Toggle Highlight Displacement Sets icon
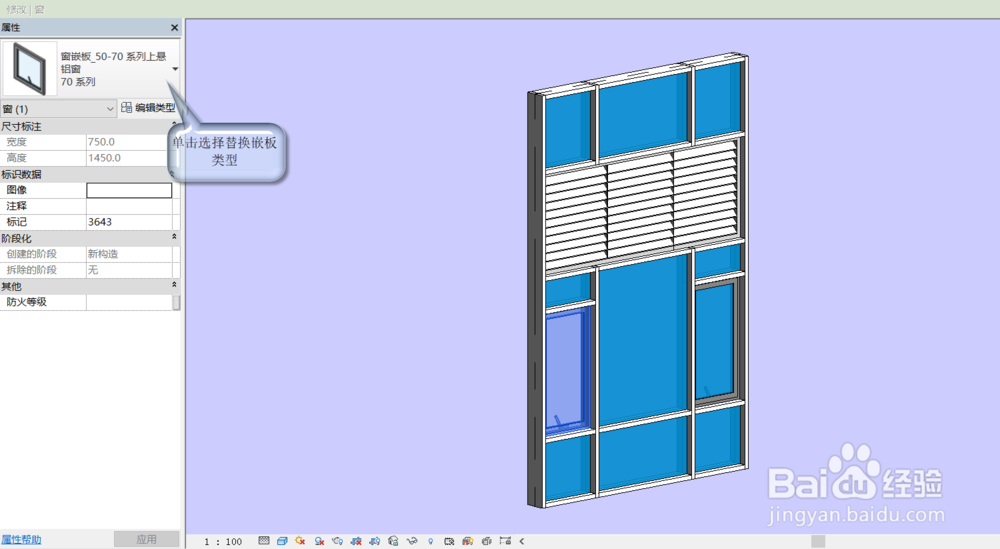The image size is (1000, 549). coord(487,541)
